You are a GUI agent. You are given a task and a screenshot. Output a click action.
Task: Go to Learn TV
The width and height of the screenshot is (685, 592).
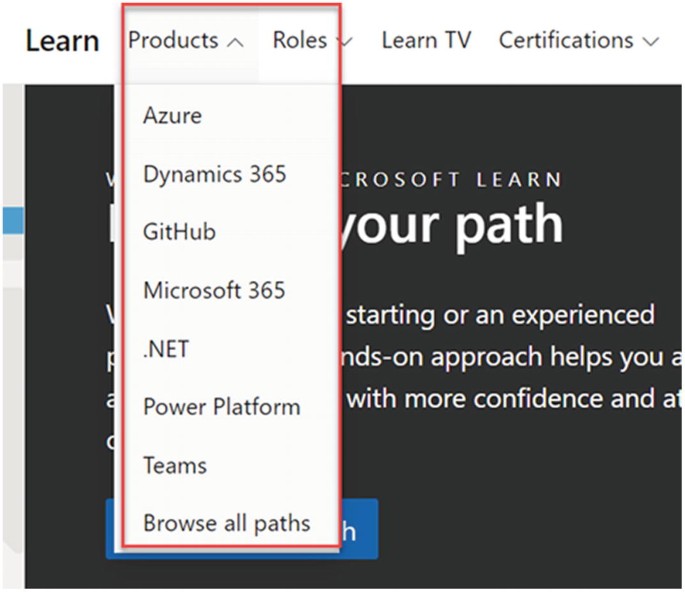pos(426,40)
